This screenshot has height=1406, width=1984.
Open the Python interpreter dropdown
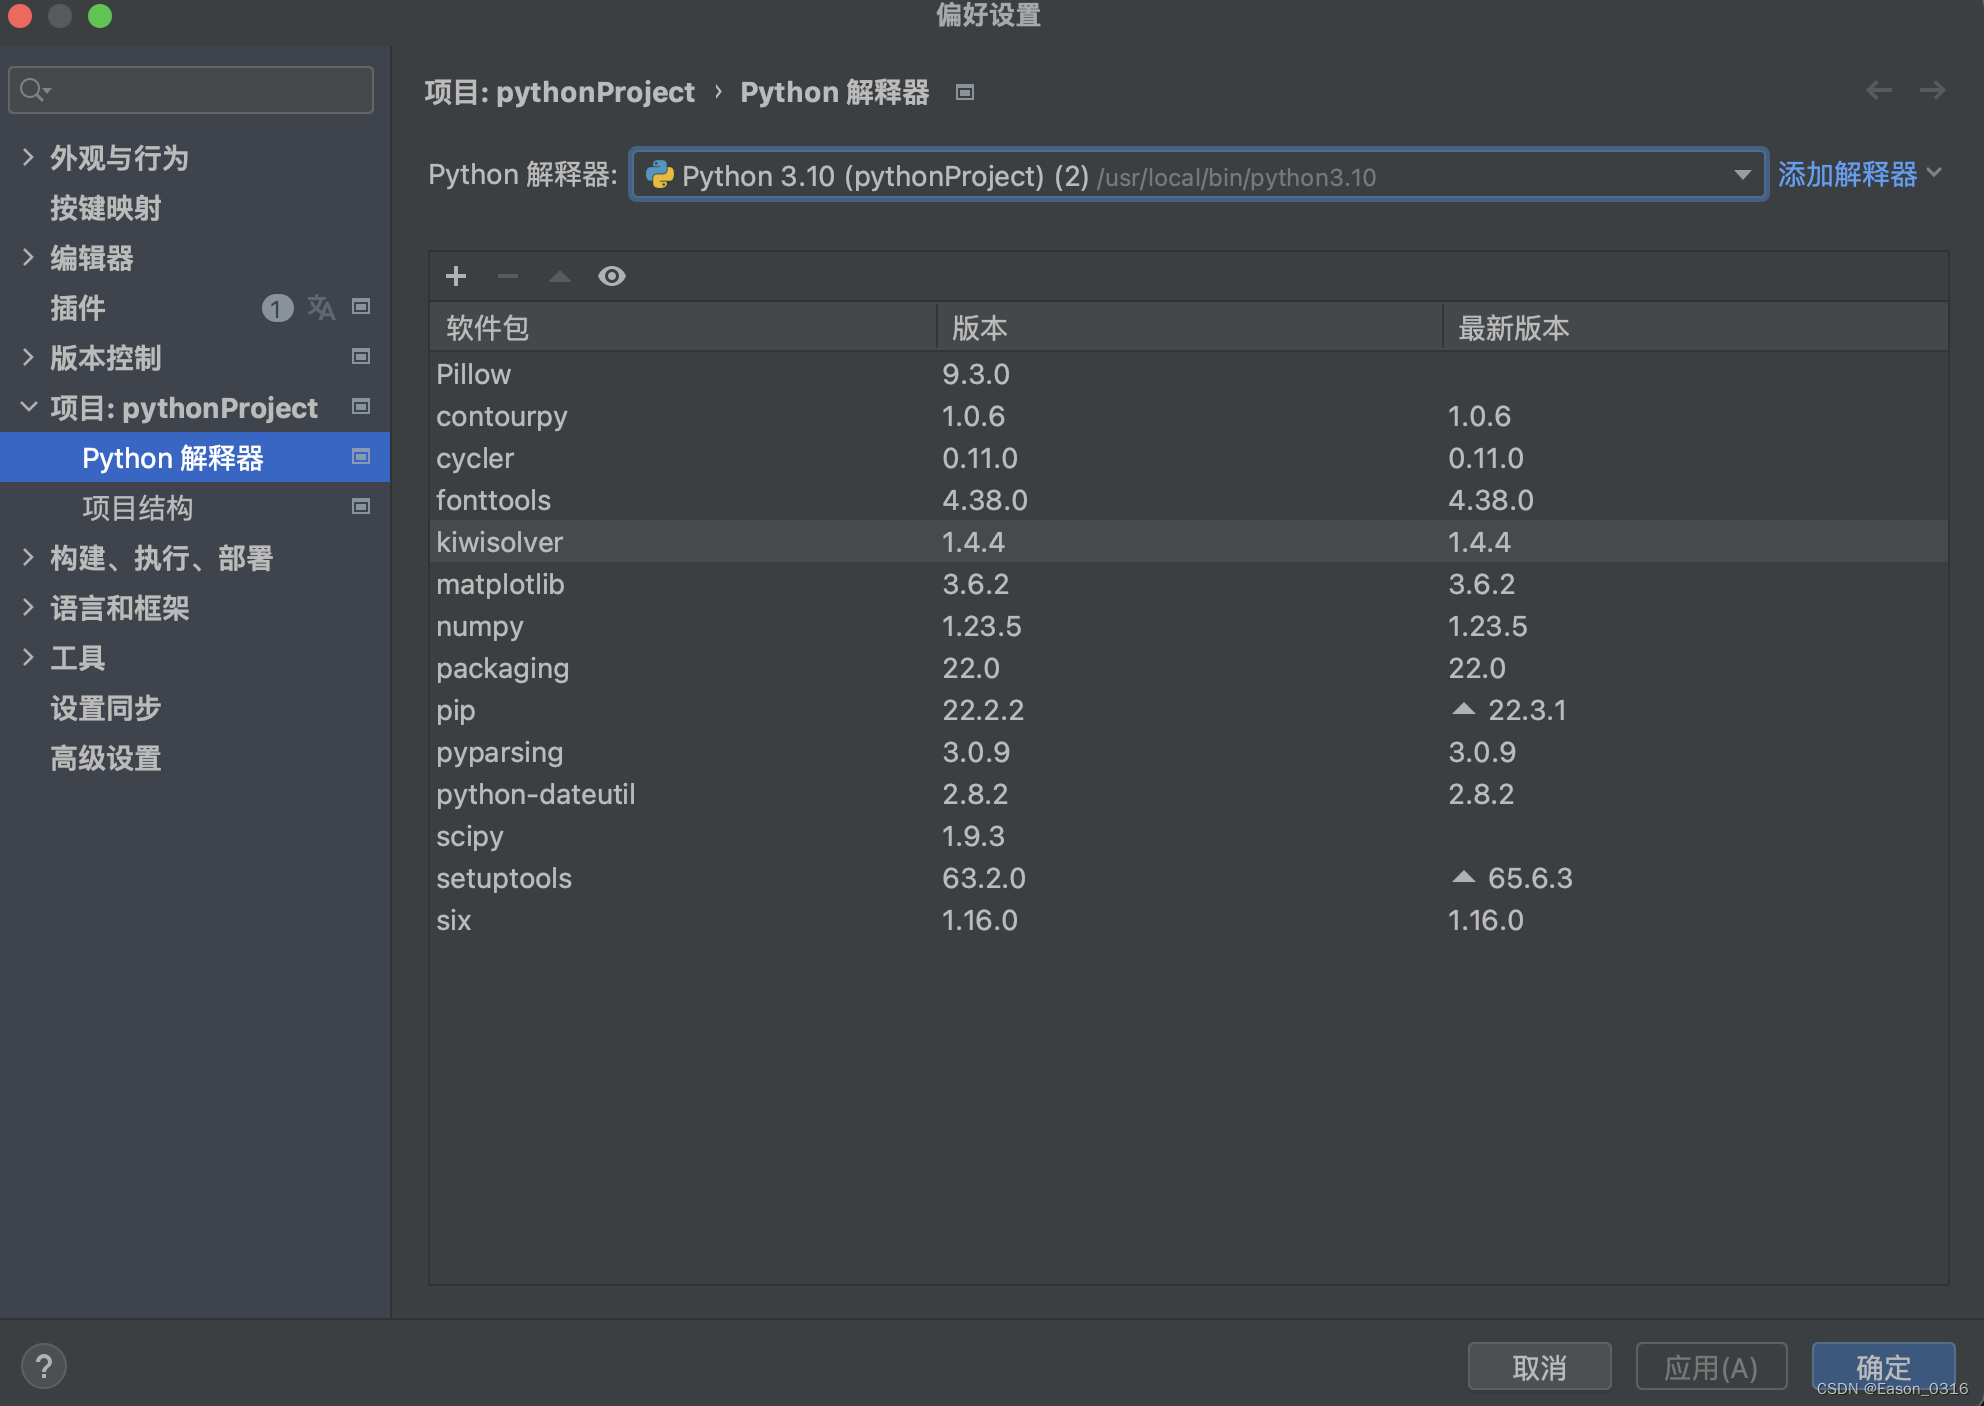pyautogui.click(x=1198, y=175)
